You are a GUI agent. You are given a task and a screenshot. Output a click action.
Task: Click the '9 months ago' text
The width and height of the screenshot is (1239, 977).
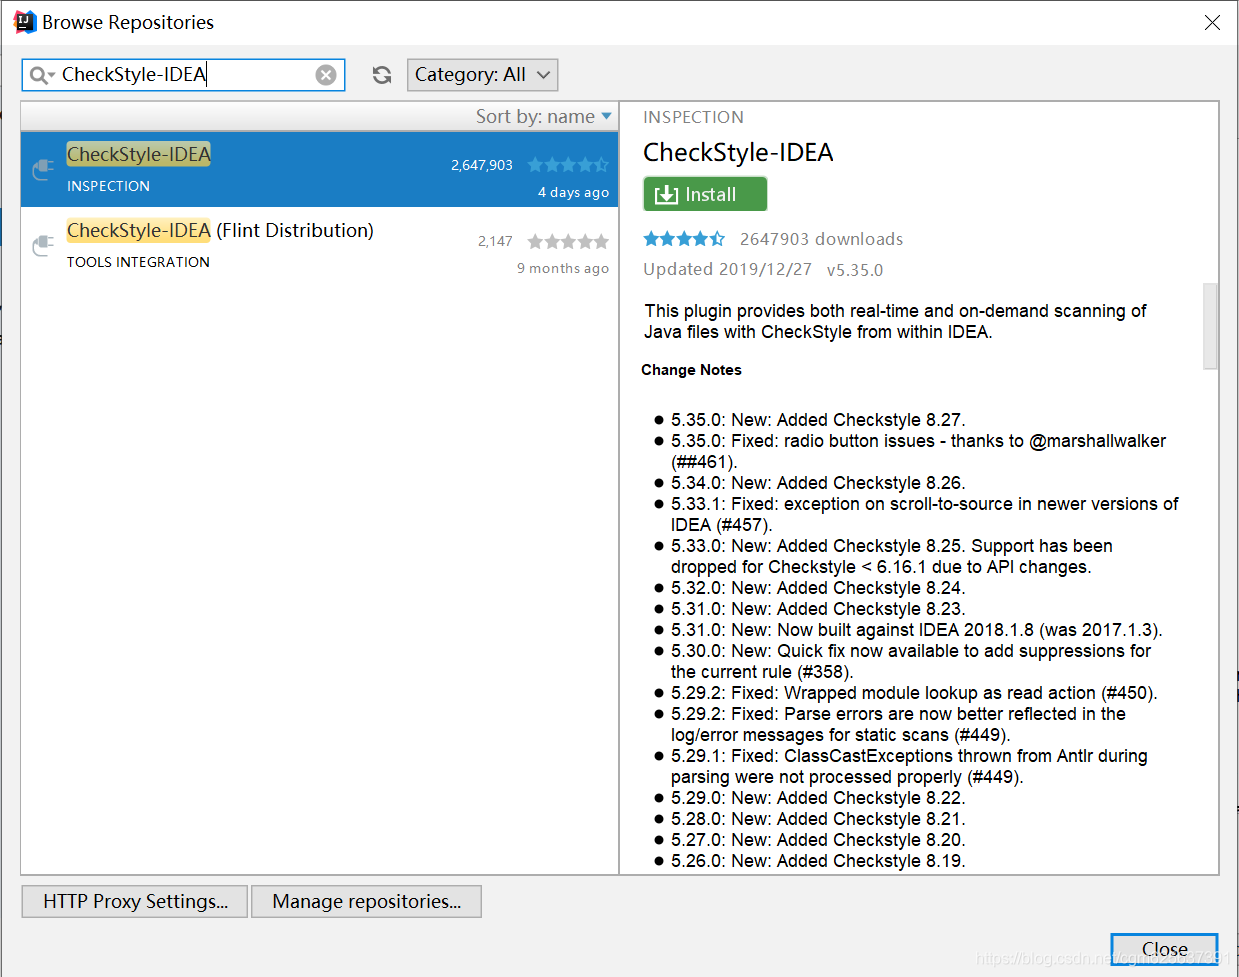pyautogui.click(x=563, y=268)
